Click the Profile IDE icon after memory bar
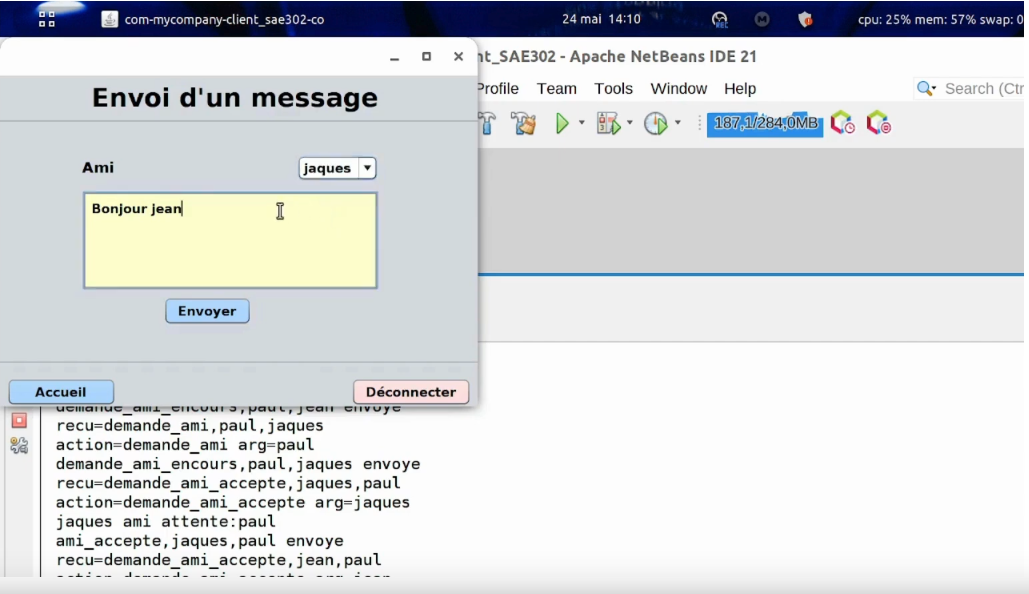This screenshot has width=1029, height=594. click(x=842, y=123)
